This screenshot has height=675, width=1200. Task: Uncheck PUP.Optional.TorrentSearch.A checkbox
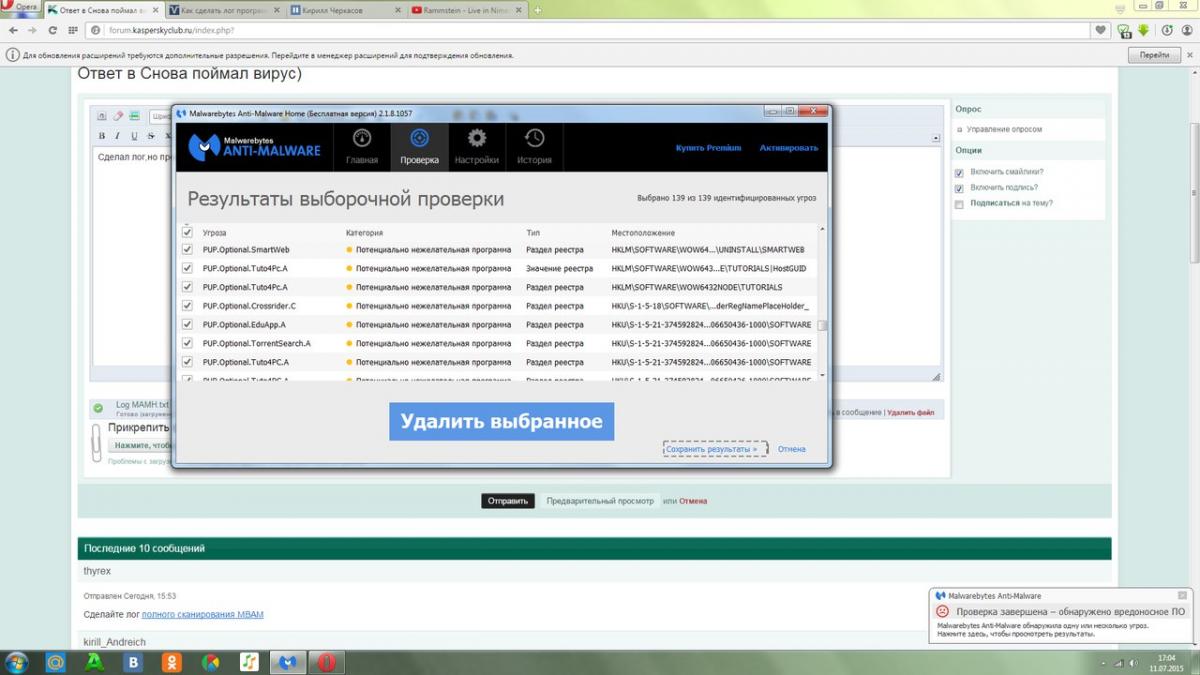click(x=187, y=343)
